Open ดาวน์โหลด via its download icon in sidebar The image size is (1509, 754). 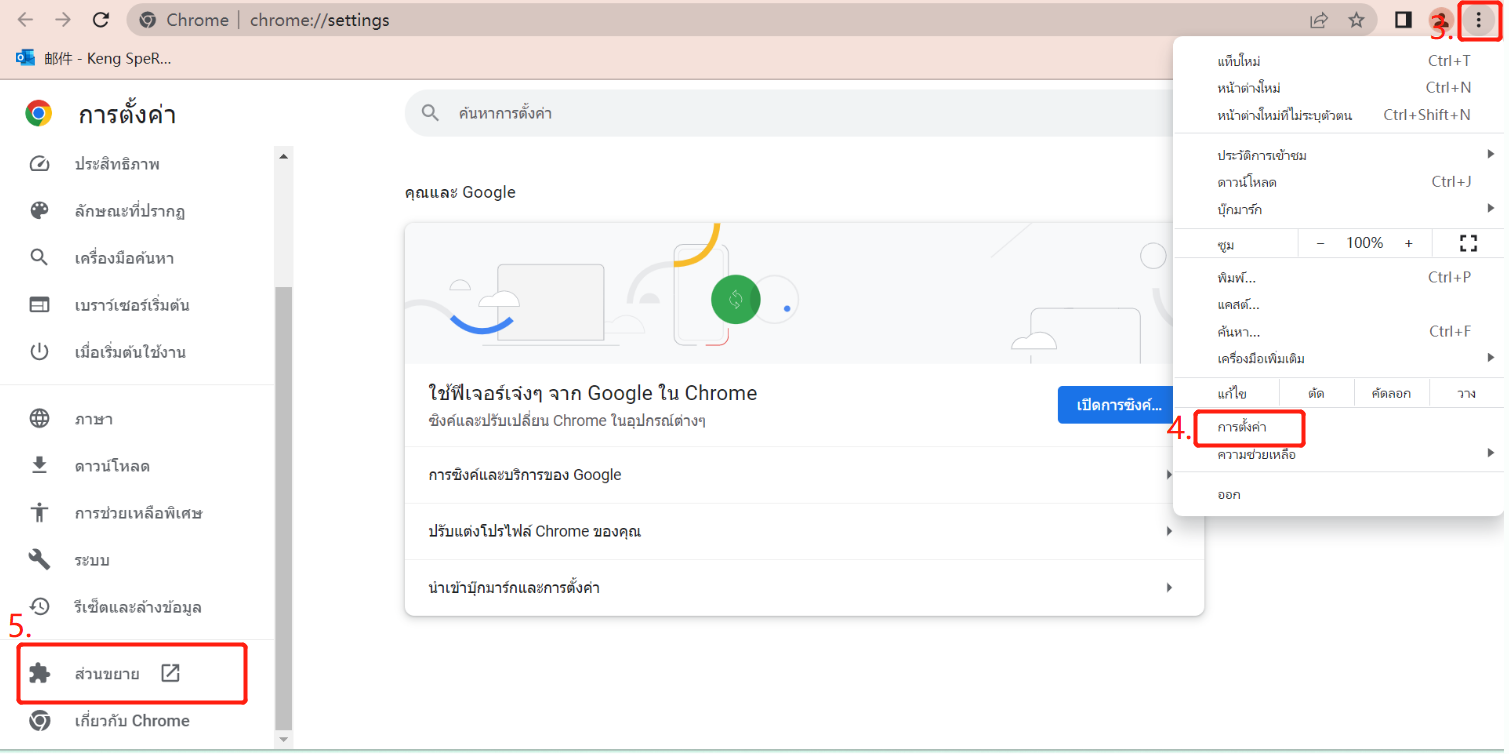pos(39,466)
